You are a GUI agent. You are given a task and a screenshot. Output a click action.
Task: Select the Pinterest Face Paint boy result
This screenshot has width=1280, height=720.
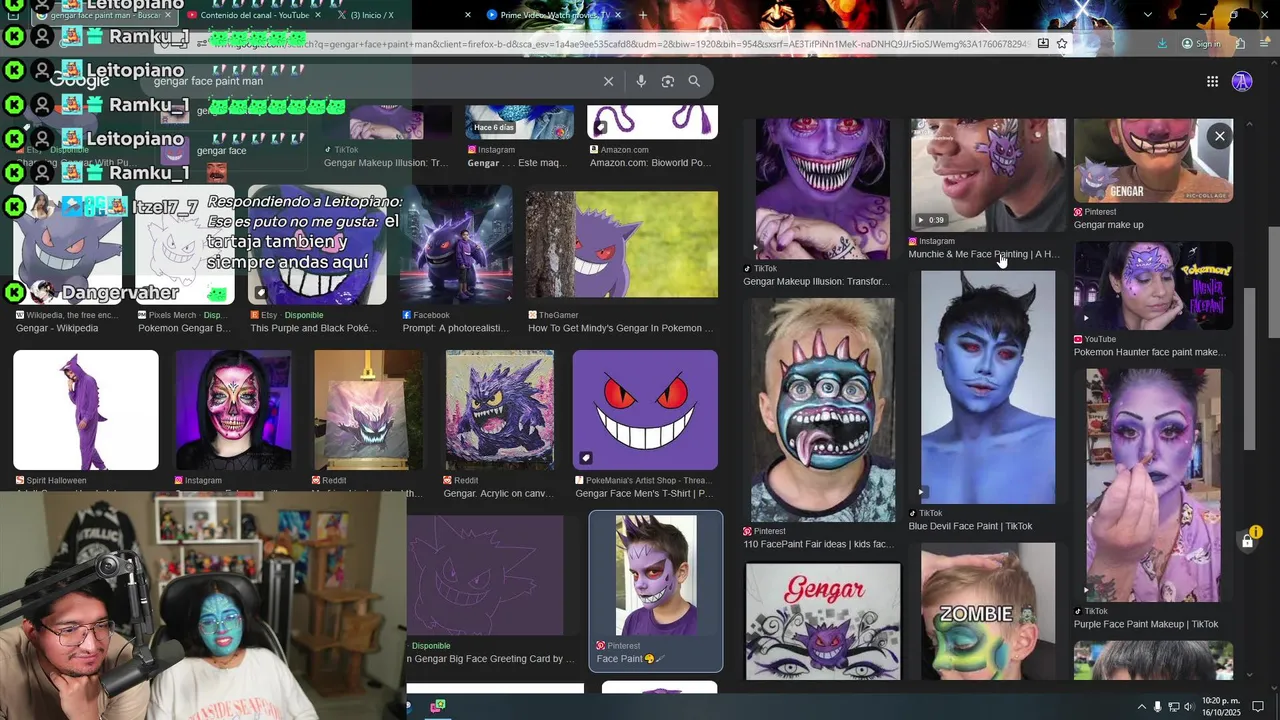(656, 591)
